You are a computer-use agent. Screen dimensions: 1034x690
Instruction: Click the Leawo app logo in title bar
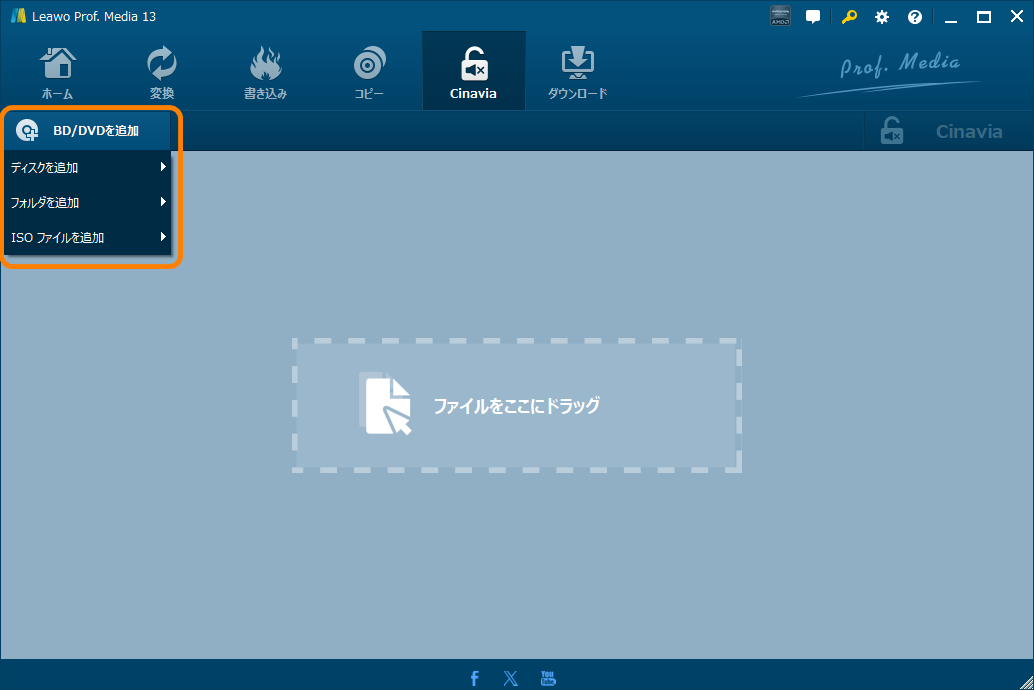[x=18, y=16]
